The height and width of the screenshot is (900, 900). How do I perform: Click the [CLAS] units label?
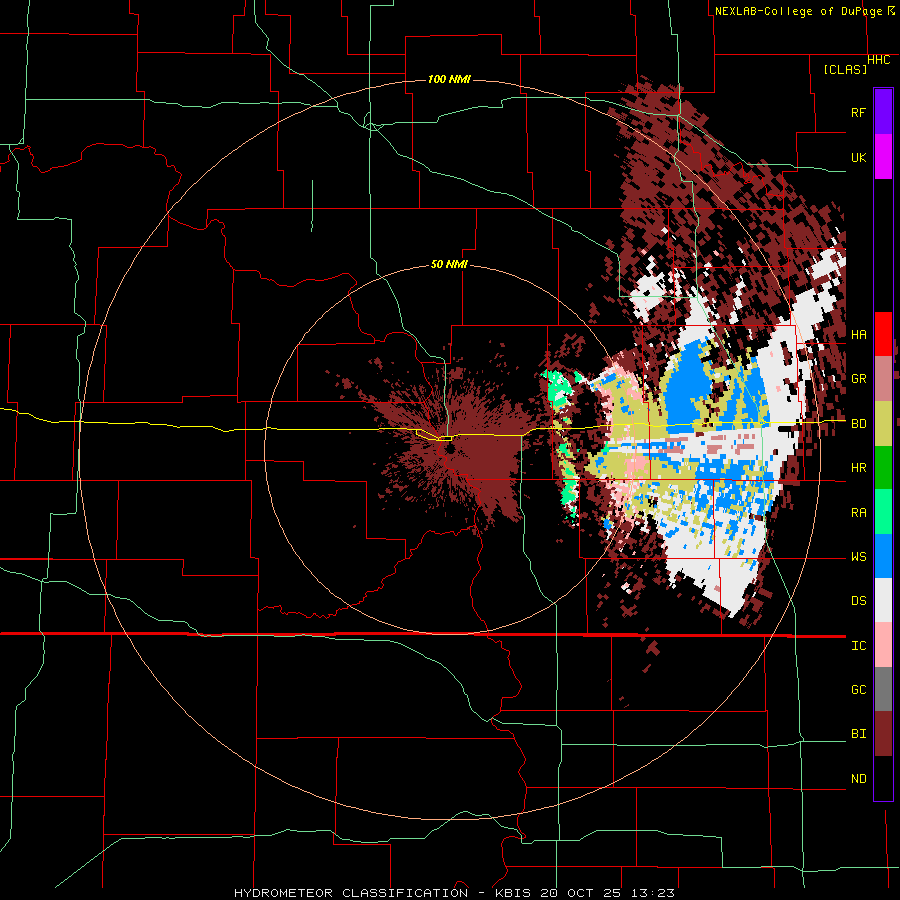pyautogui.click(x=845, y=69)
